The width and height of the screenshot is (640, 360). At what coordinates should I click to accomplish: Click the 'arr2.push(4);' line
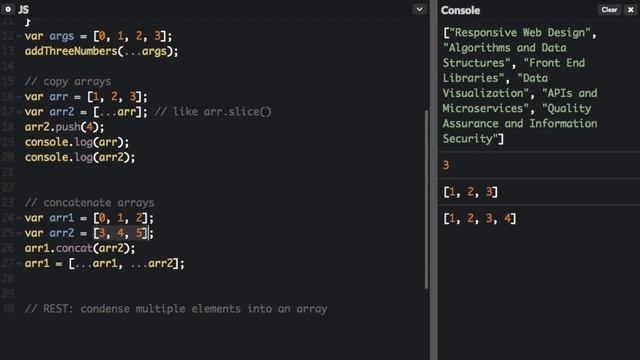64,127
